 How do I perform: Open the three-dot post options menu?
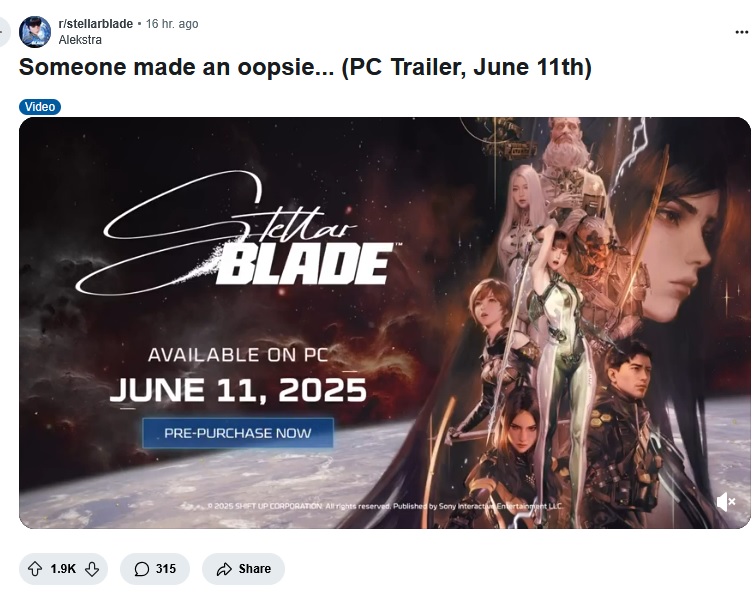742,32
